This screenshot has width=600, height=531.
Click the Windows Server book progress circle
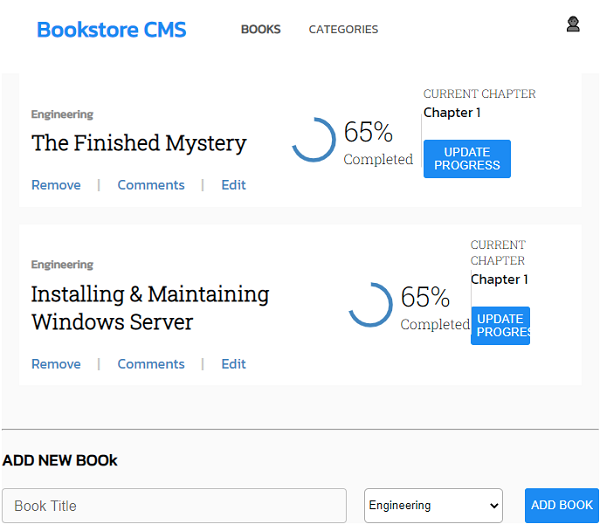click(370, 305)
